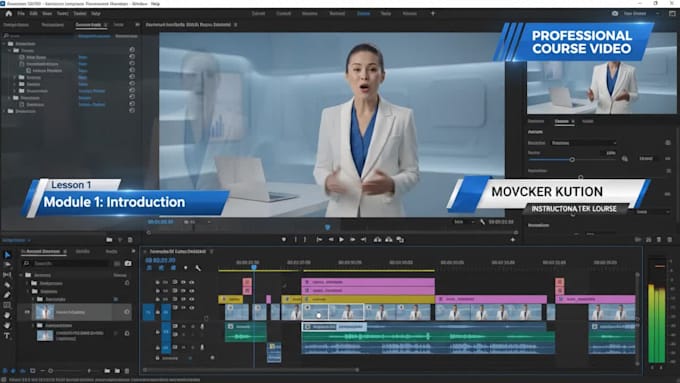Adjust the first slider in right panel
The width and height of the screenshot is (680, 383).
pos(572,160)
